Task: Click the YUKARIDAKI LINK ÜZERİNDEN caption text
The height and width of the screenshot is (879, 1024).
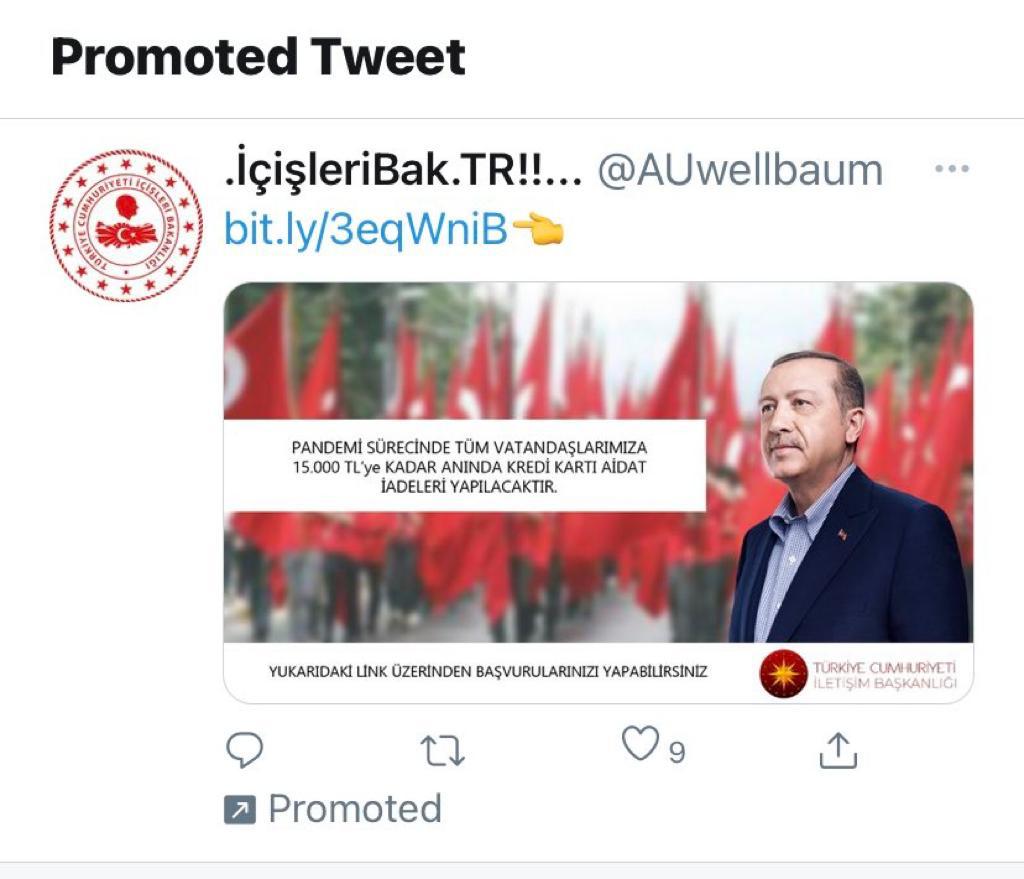Action: click(x=488, y=671)
